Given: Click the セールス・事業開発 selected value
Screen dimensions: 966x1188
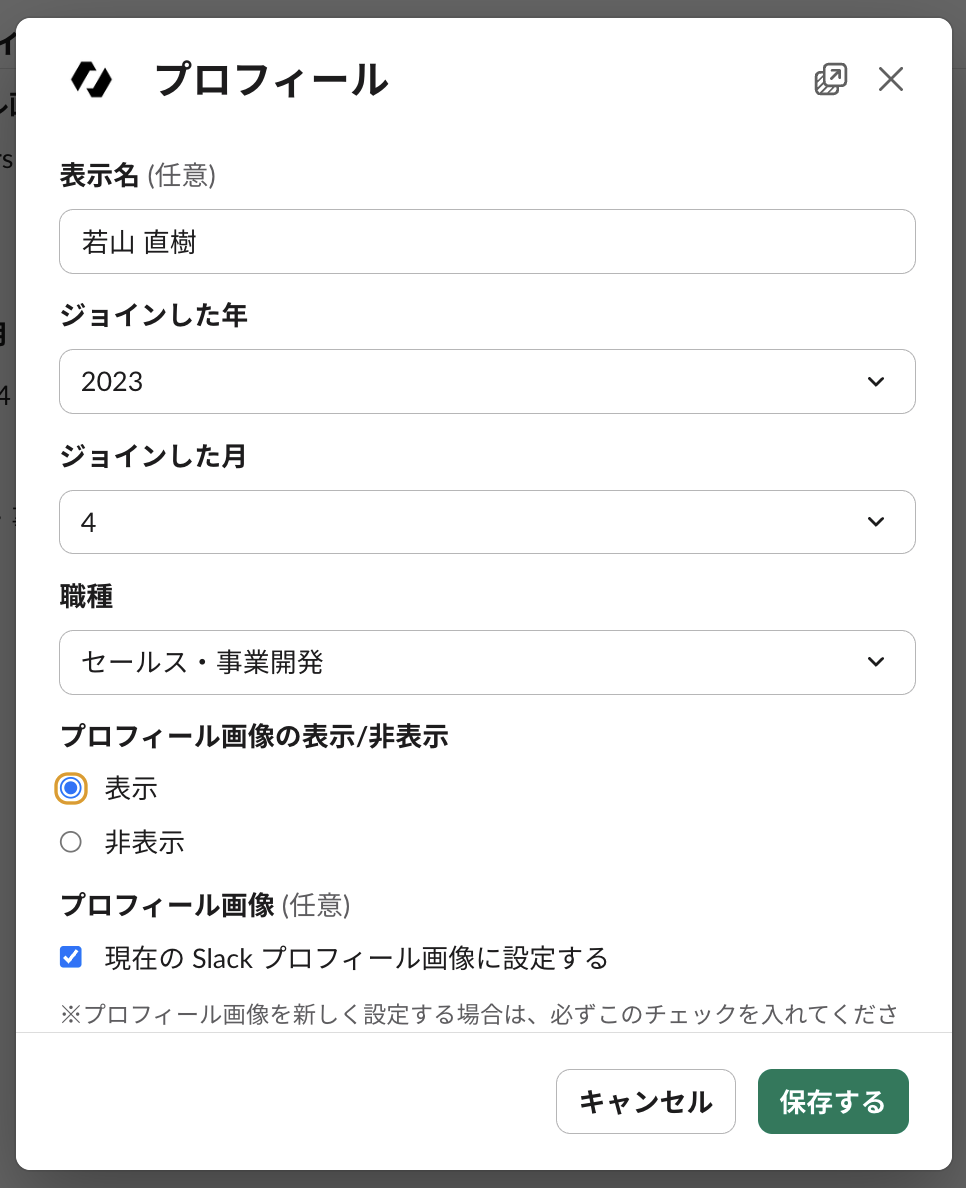Looking at the screenshot, I should [x=202, y=662].
